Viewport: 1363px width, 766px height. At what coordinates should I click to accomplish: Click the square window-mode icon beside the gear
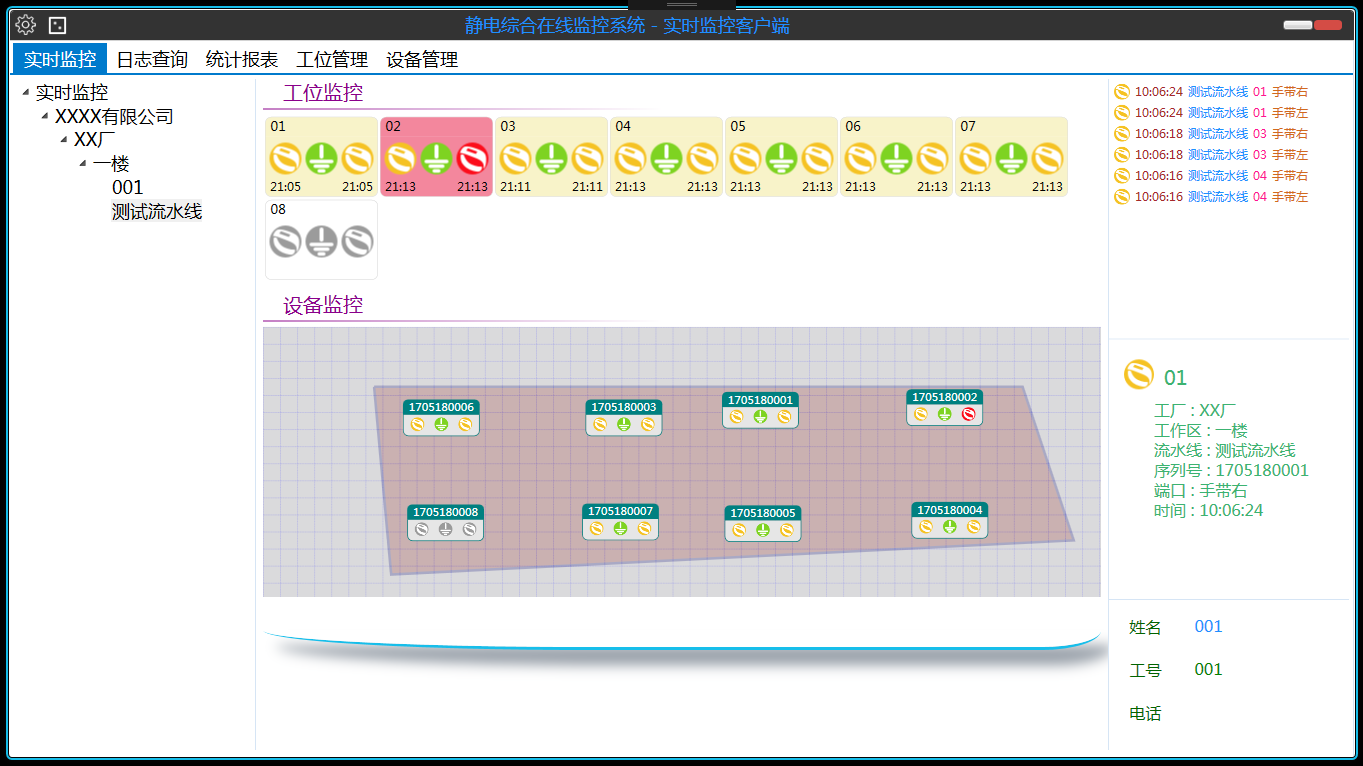pyautogui.click(x=58, y=25)
